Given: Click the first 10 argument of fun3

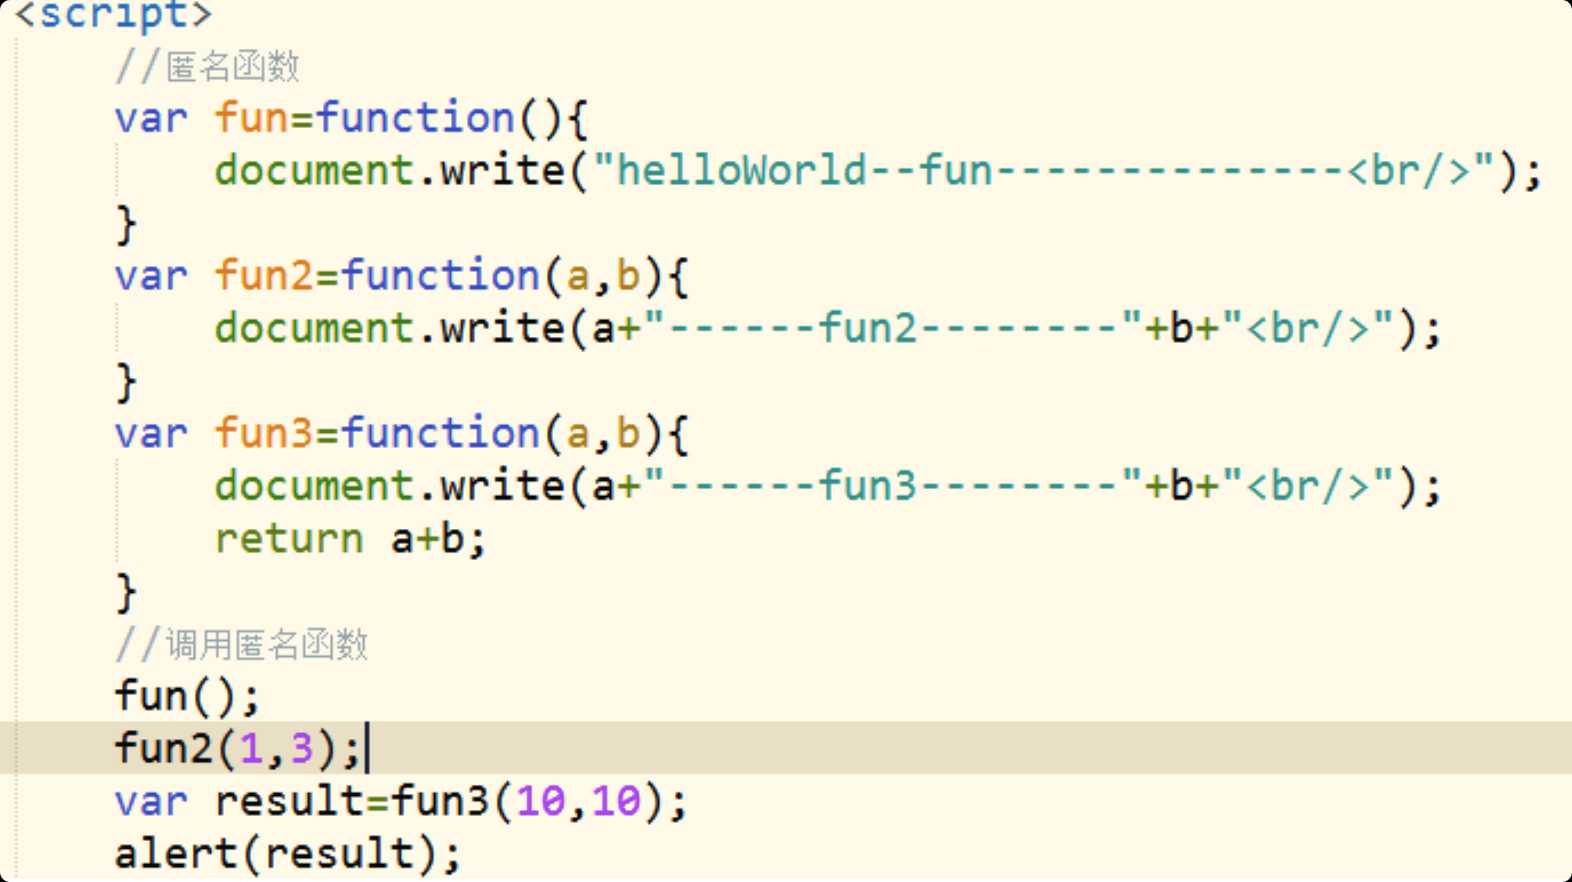Looking at the screenshot, I should [541, 801].
